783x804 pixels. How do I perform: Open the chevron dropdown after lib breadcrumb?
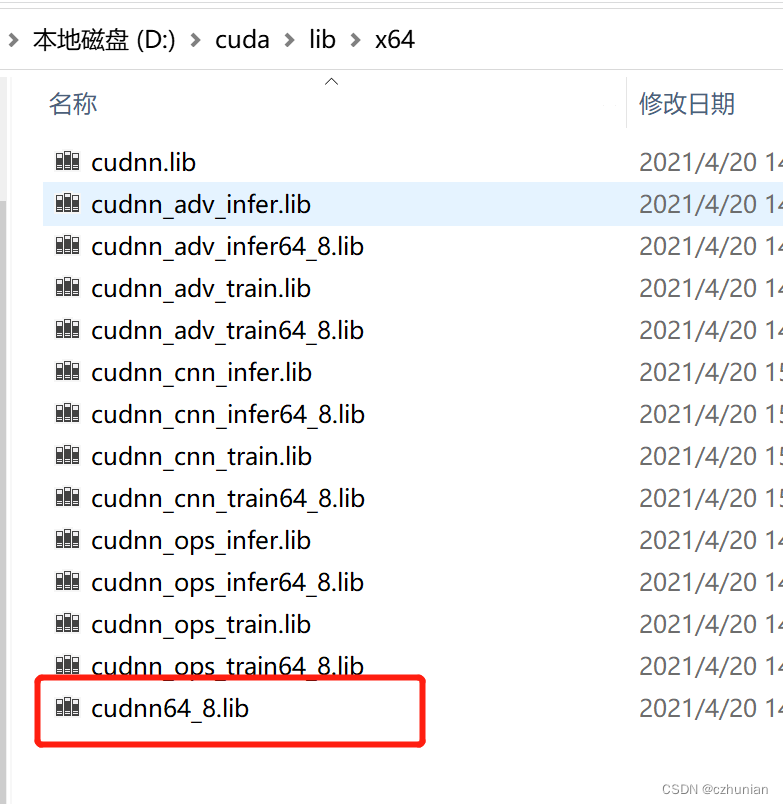click(x=355, y=40)
